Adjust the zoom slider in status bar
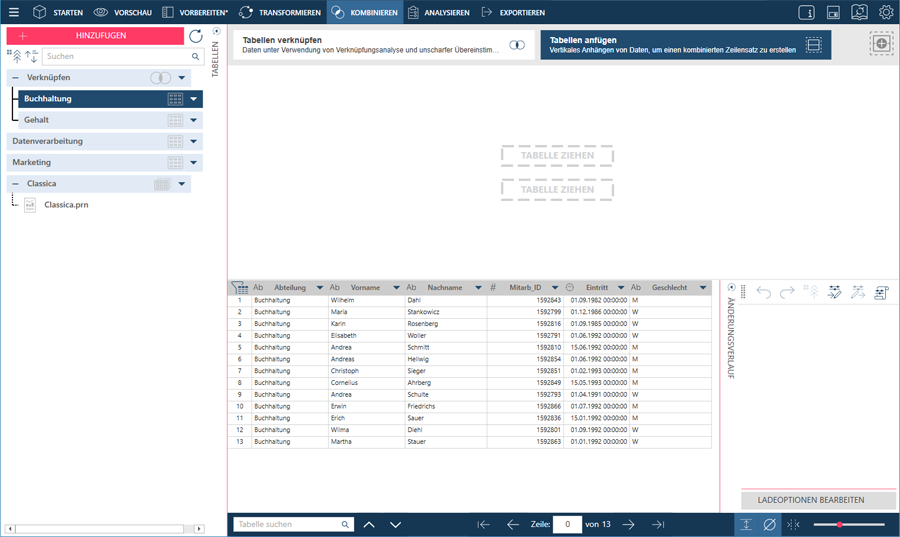Screen dimensions: 900x537 click(x=849, y=524)
